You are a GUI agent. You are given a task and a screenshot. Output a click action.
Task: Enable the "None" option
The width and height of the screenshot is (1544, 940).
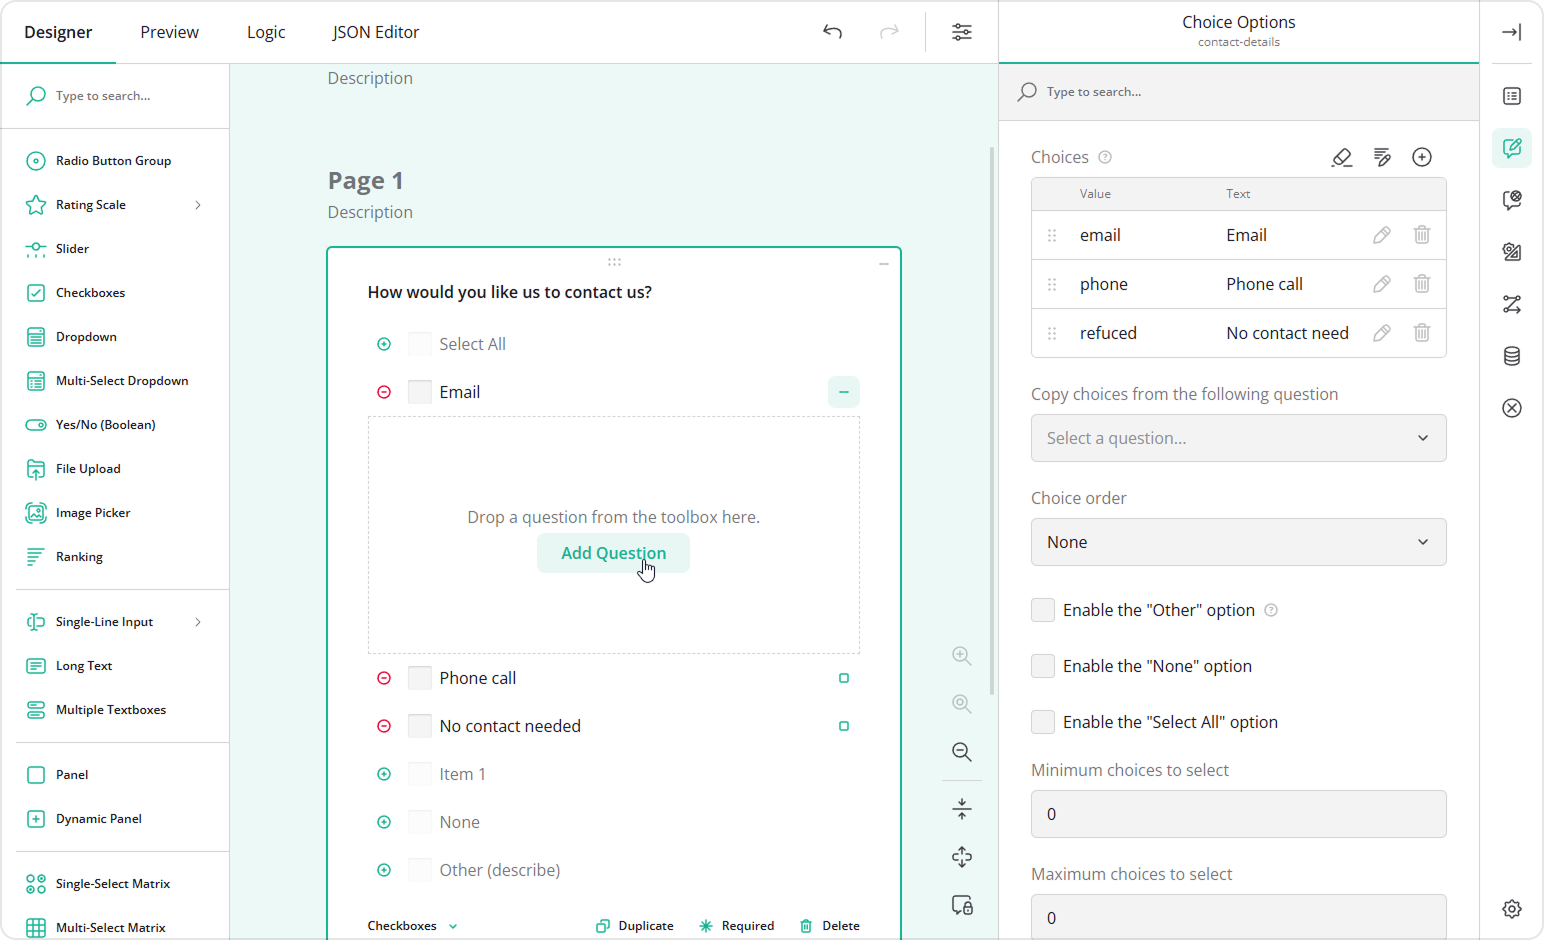tap(1042, 665)
